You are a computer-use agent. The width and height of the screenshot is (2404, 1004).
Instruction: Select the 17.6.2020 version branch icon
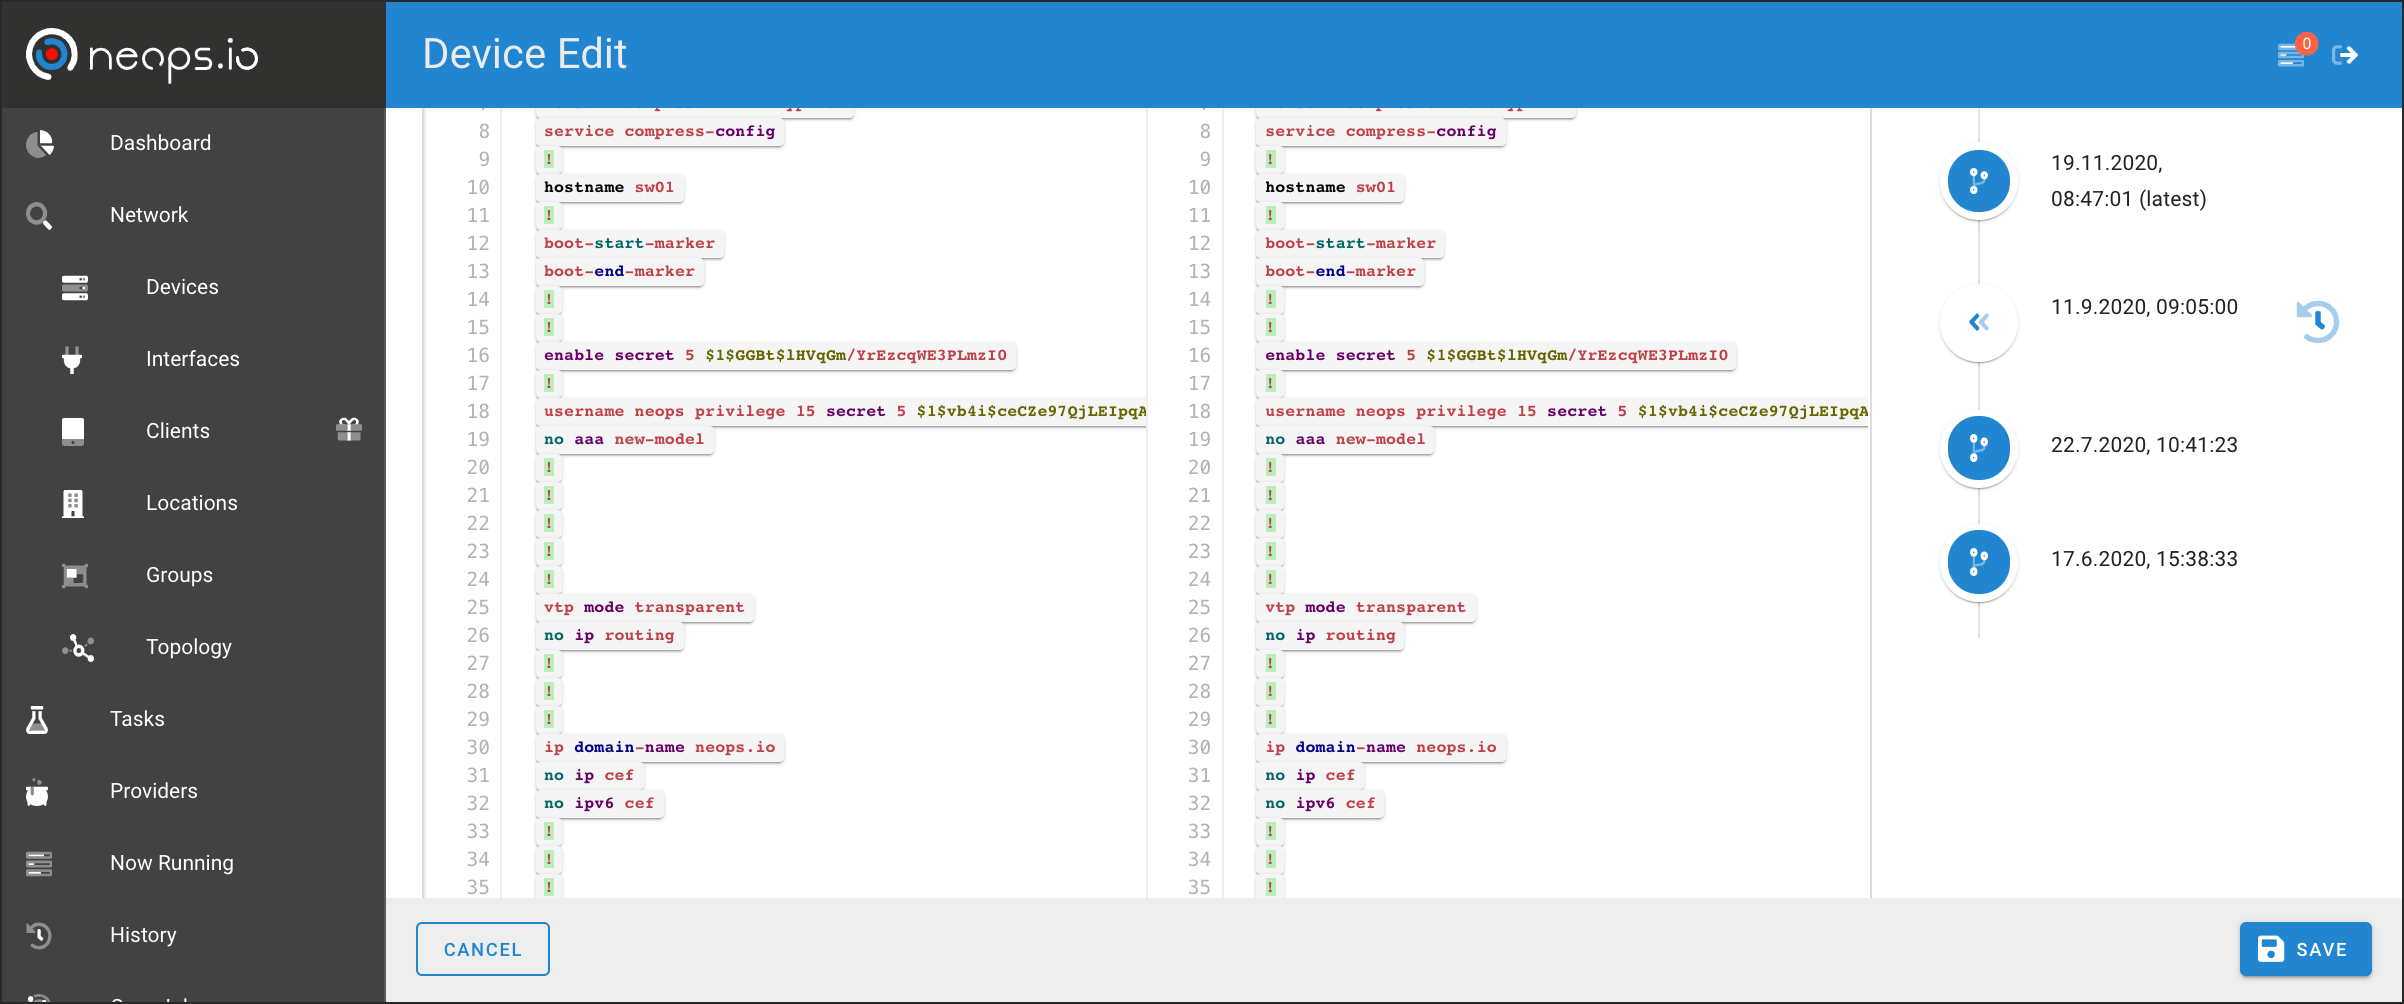coord(1979,561)
